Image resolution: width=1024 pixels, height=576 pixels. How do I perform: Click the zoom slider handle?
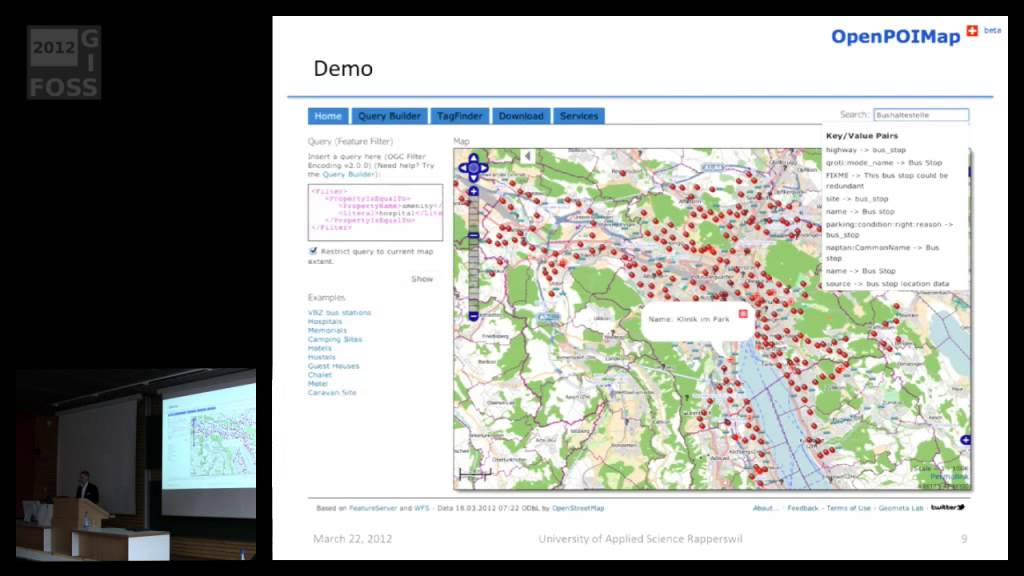point(473,235)
